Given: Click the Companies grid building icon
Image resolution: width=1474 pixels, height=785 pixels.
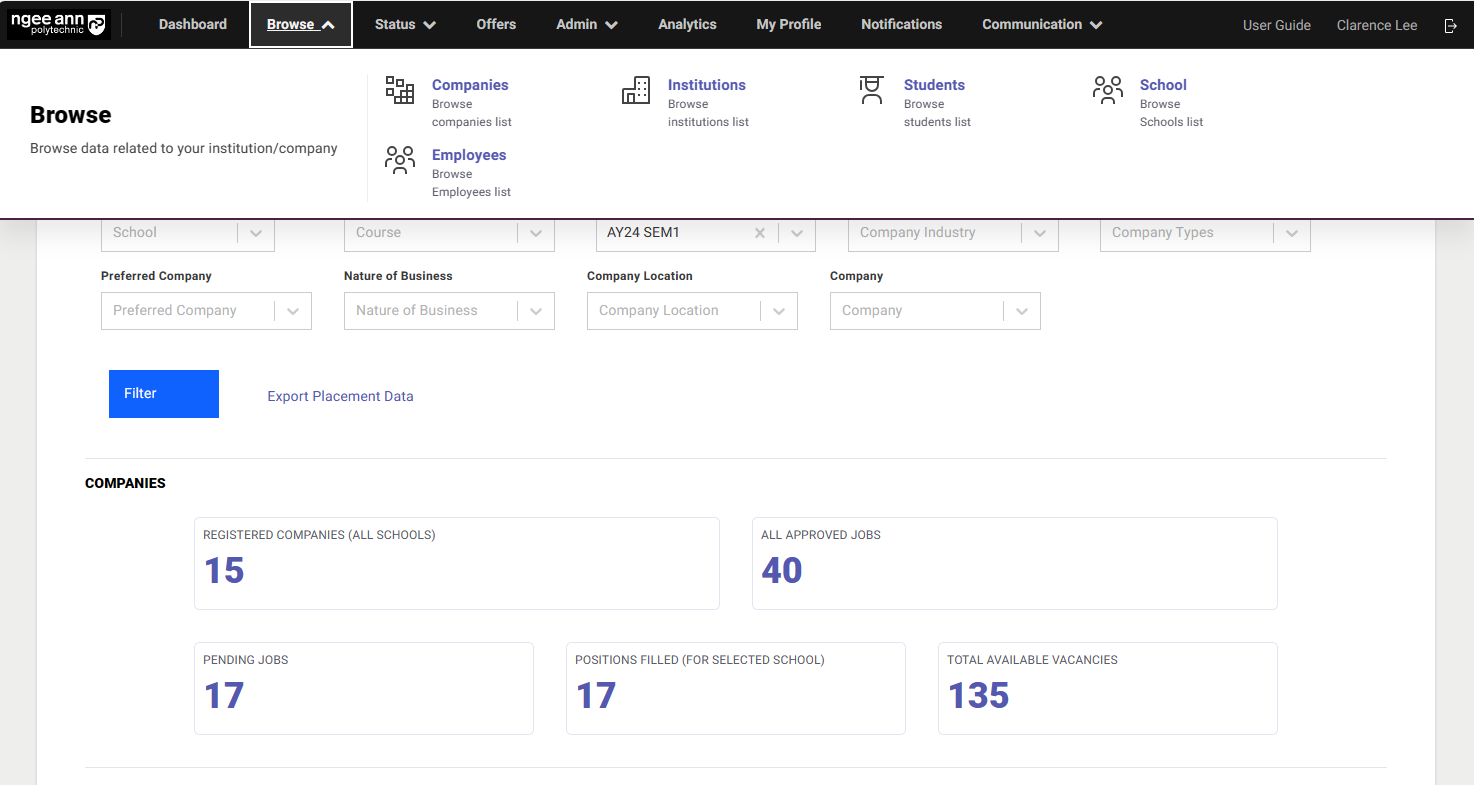Looking at the screenshot, I should [x=400, y=90].
